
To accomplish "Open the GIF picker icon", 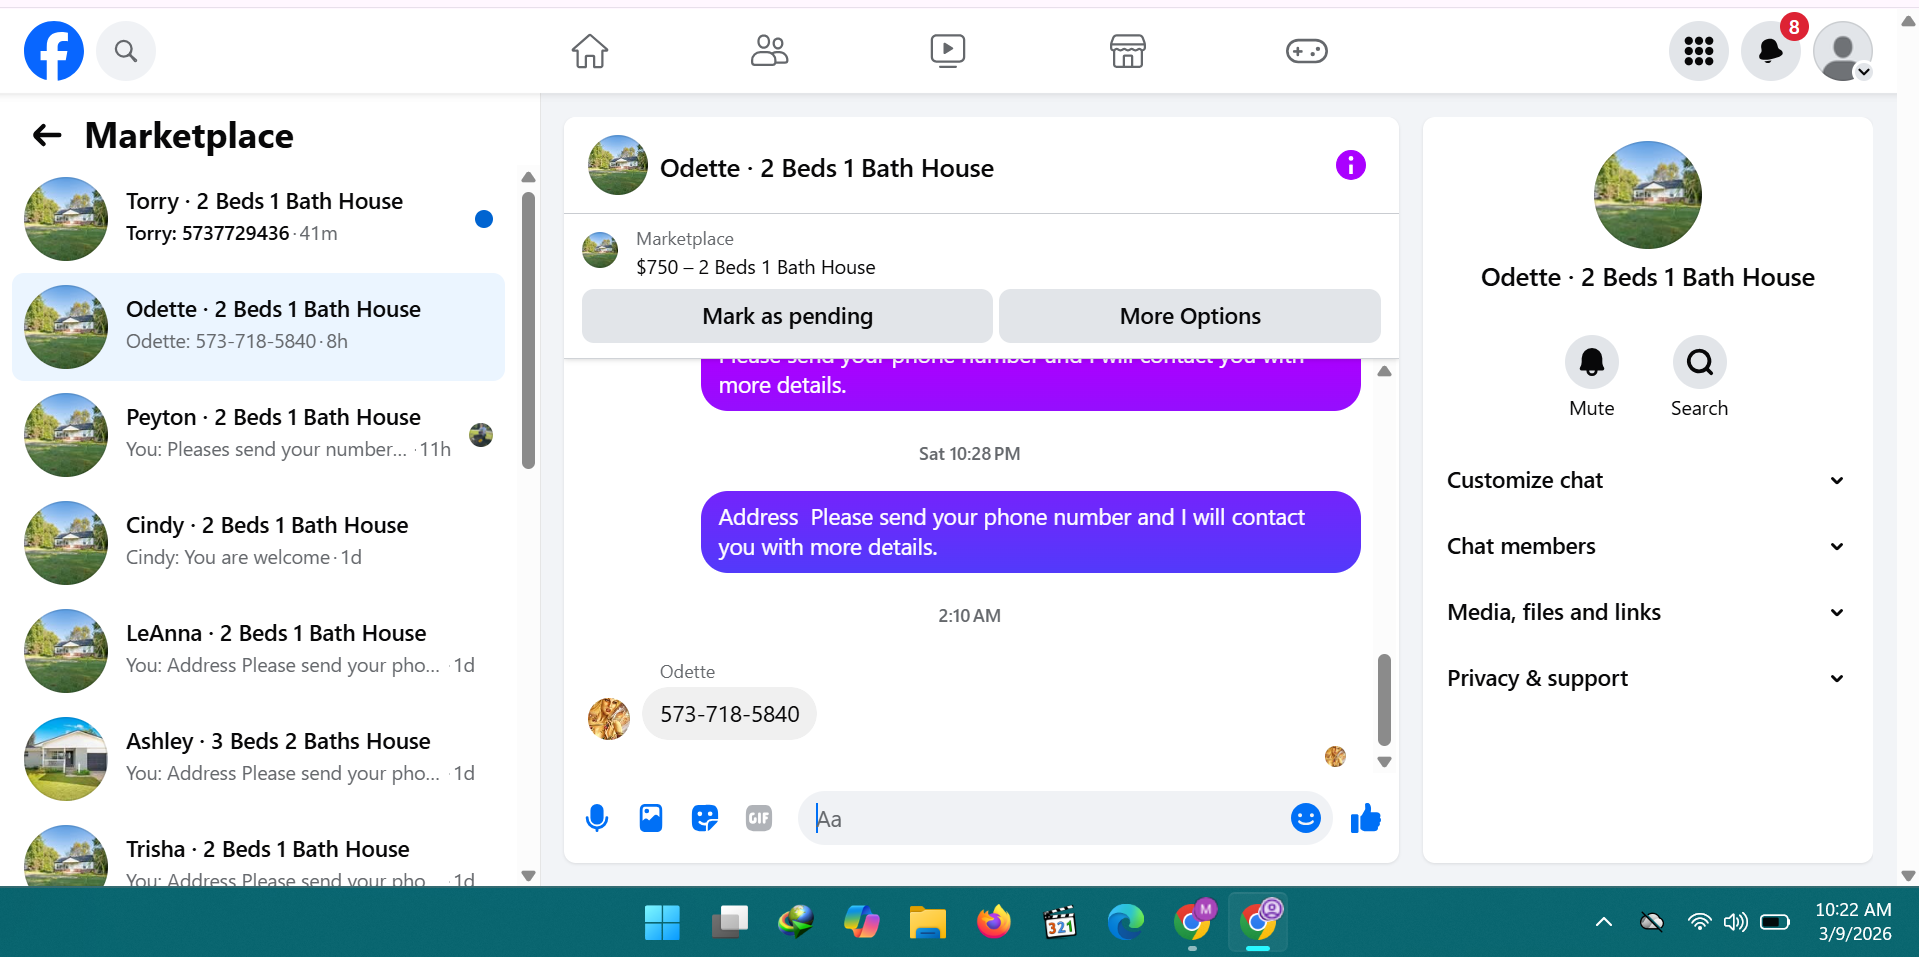I will tap(759, 819).
